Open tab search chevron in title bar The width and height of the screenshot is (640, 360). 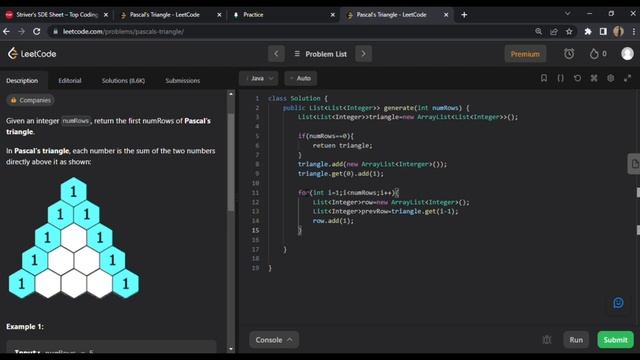click(x=567, y=13)
